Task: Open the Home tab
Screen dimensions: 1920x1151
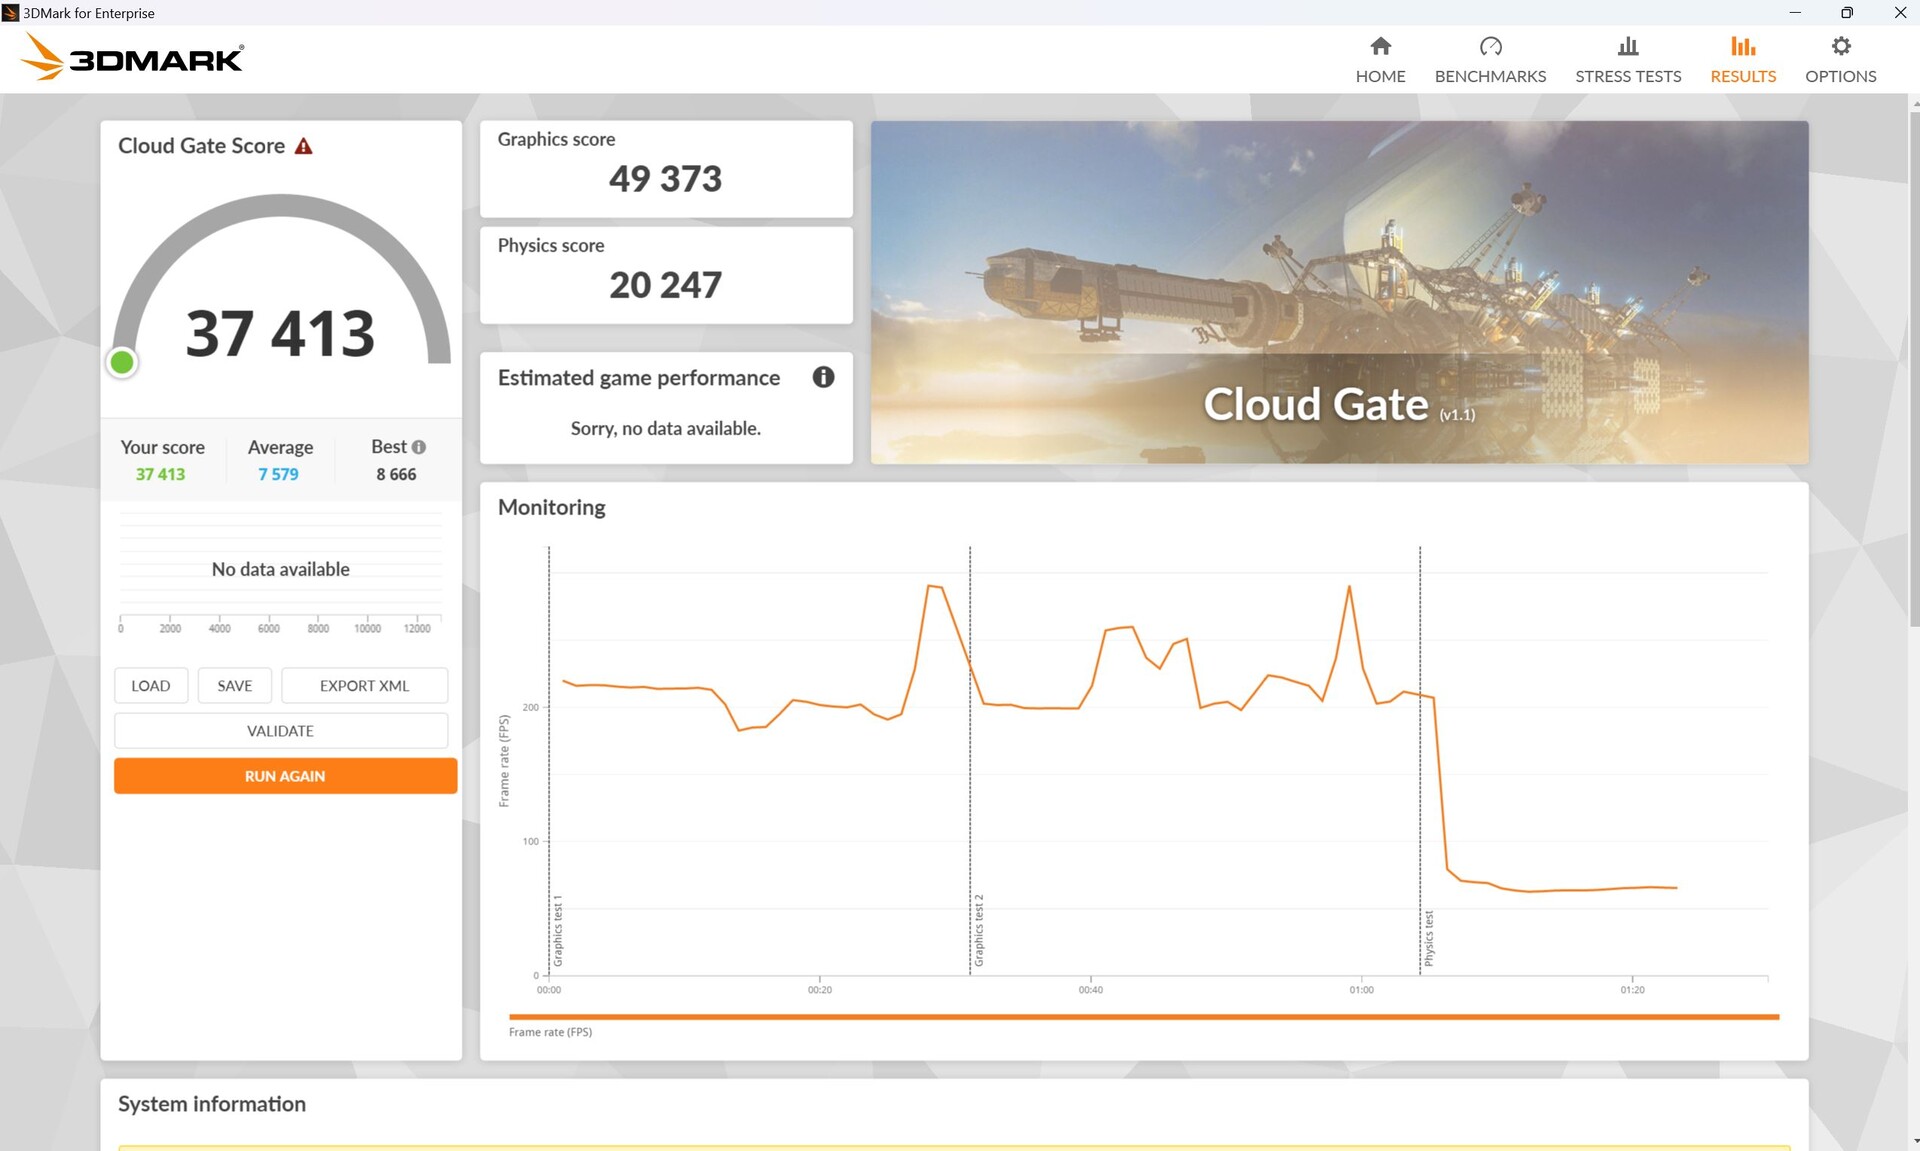Action: tap(1380, 60)
